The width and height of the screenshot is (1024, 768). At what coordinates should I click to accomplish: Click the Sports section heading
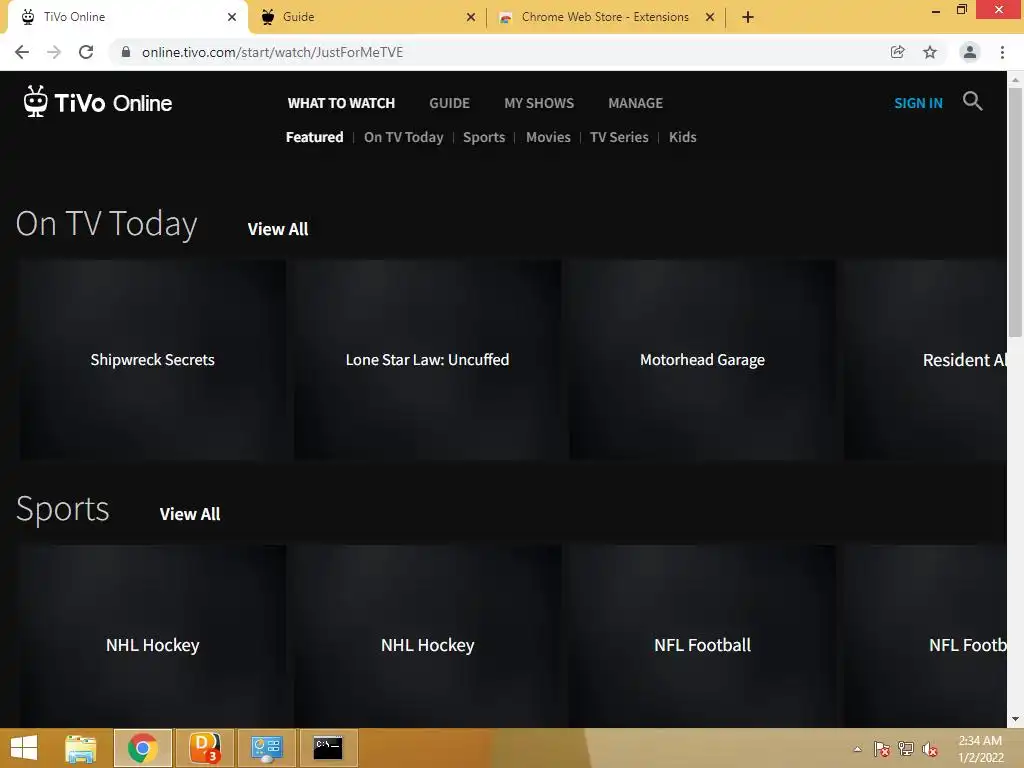click(63, 509)
